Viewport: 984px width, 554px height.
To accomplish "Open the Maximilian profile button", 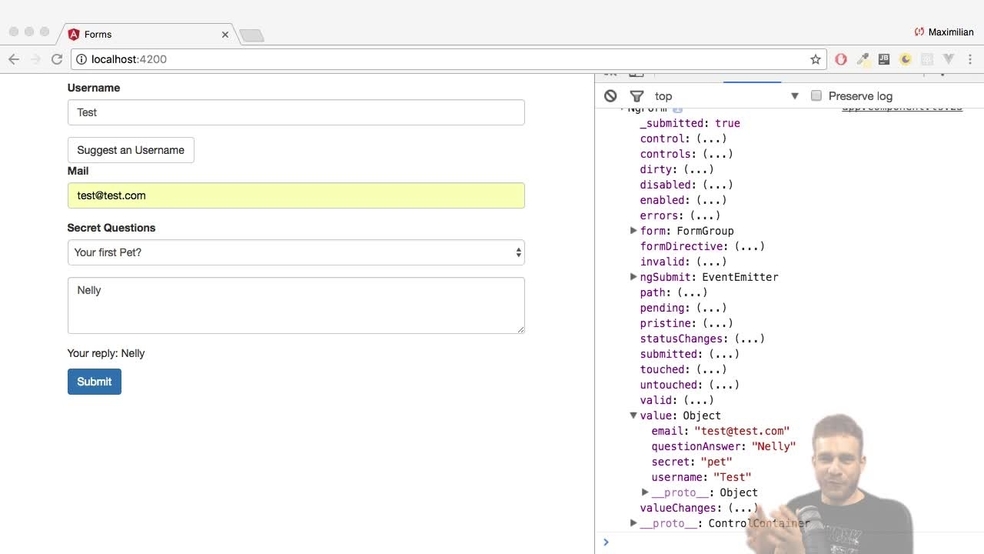I will [944, 31].
